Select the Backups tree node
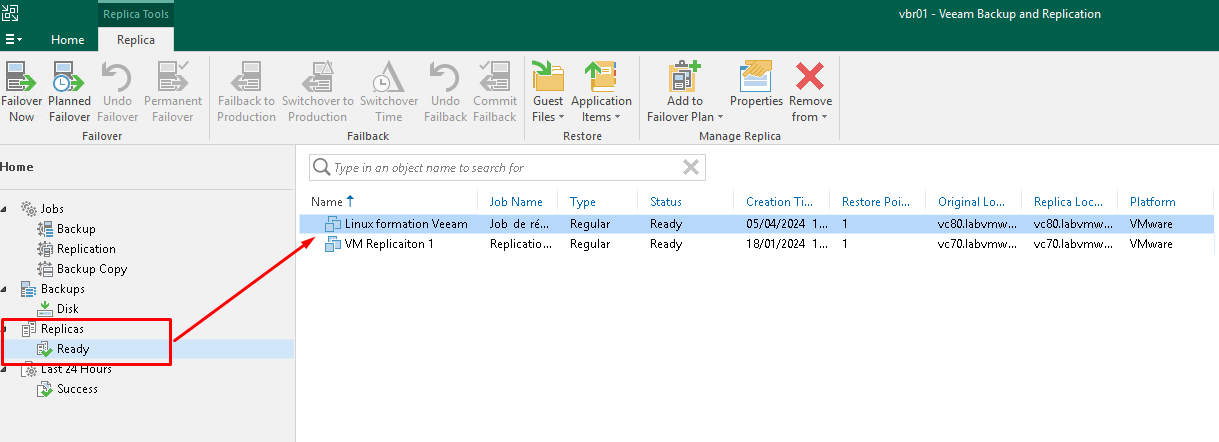The width and height of the screenshot is (1219, 442). click(x=62, y=289)
